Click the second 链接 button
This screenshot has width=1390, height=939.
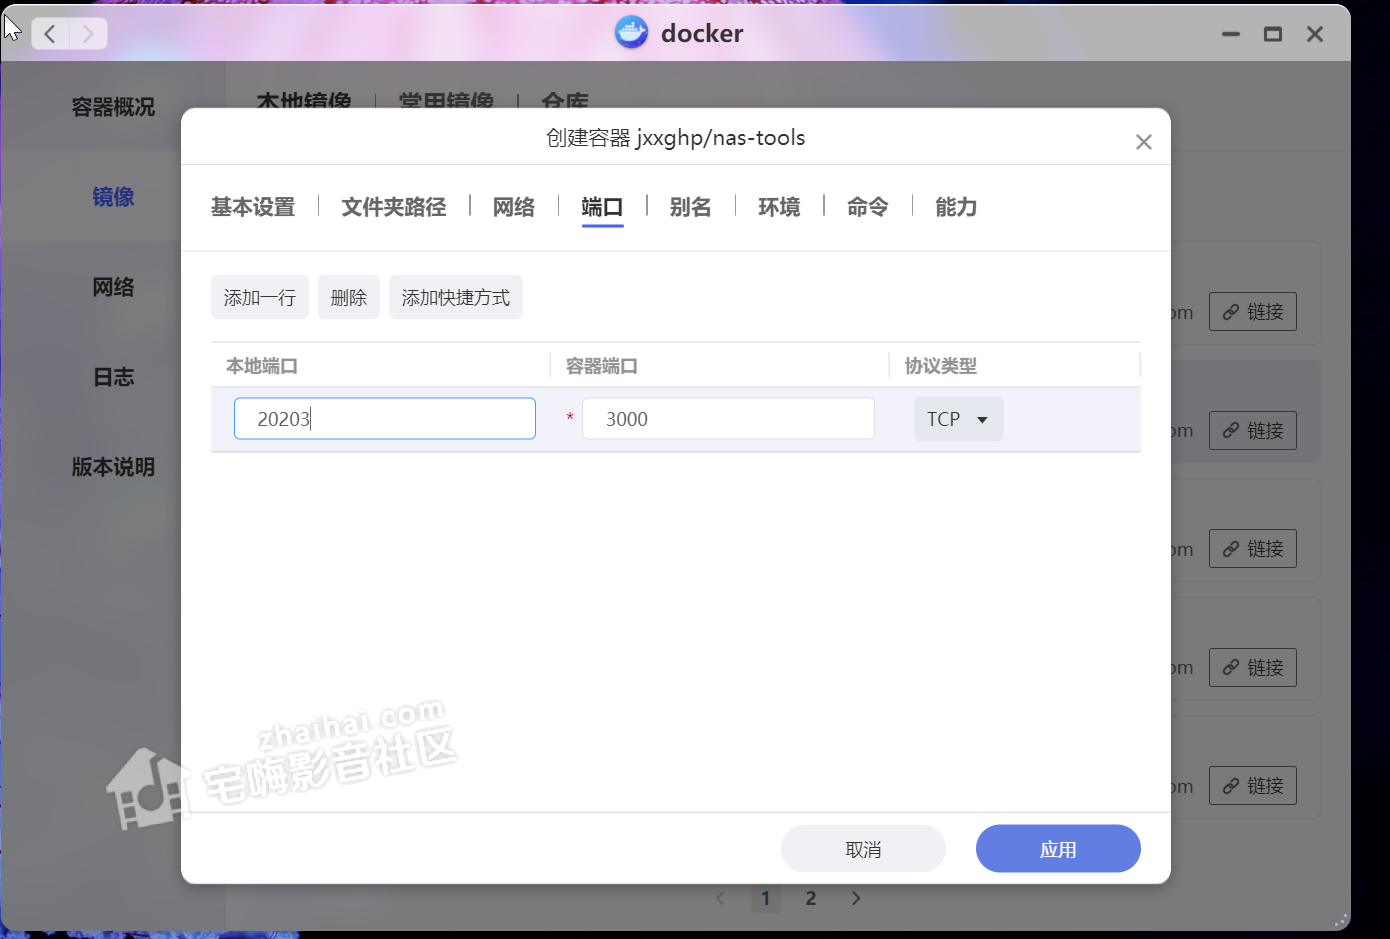point(1253,431)
